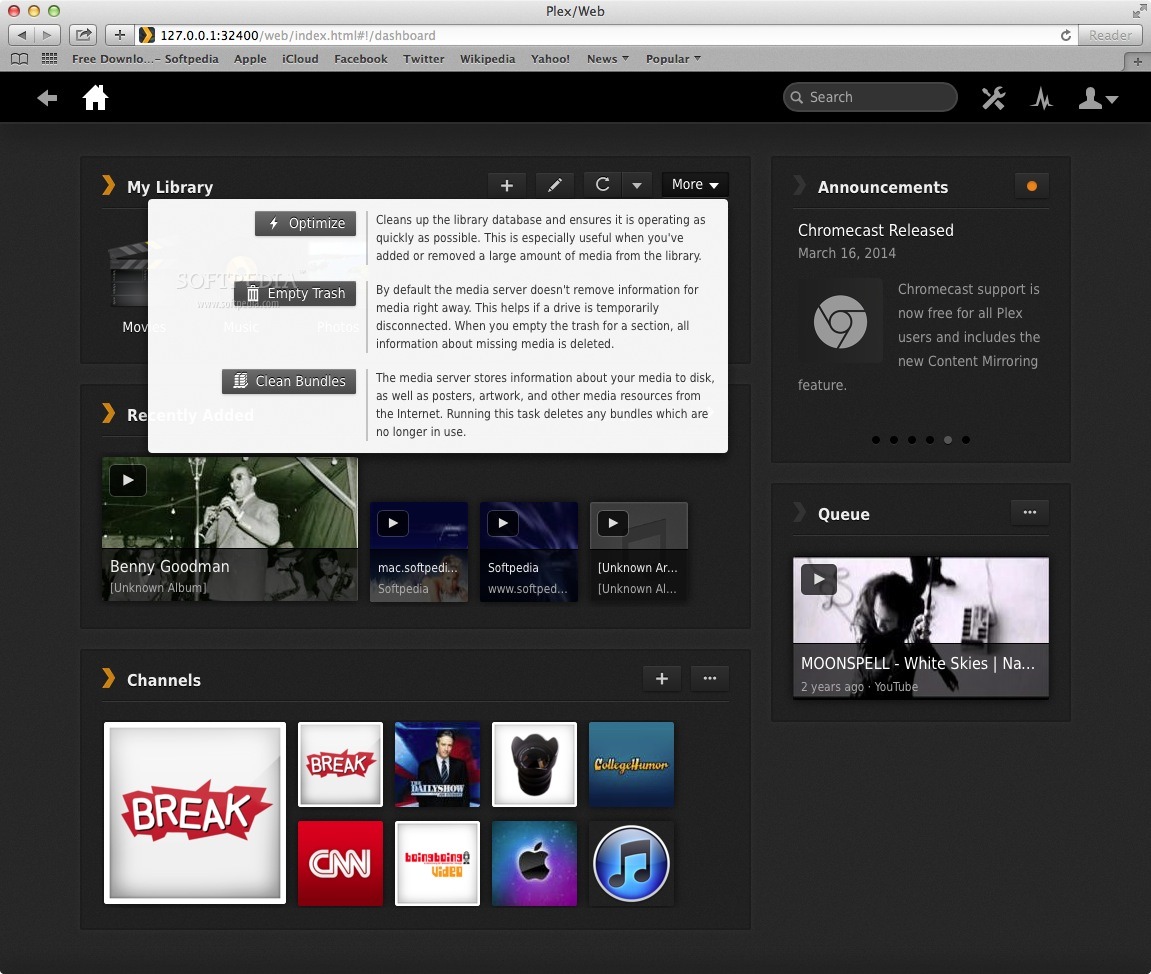1151x974 pixels.
Task: Toggle the orange Announcements indicator button
Action: [1031, 186]
